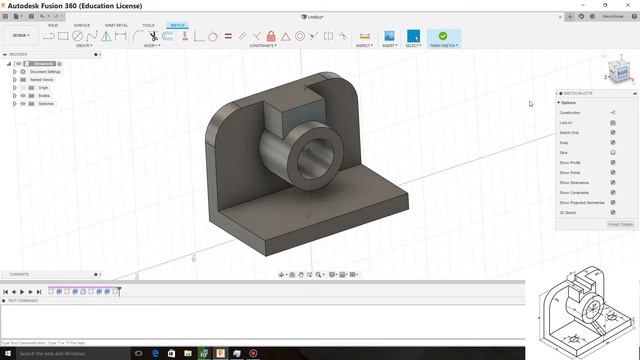
Task: Uncheck the Show Profile checkbox
Action: tap(613, 162)
